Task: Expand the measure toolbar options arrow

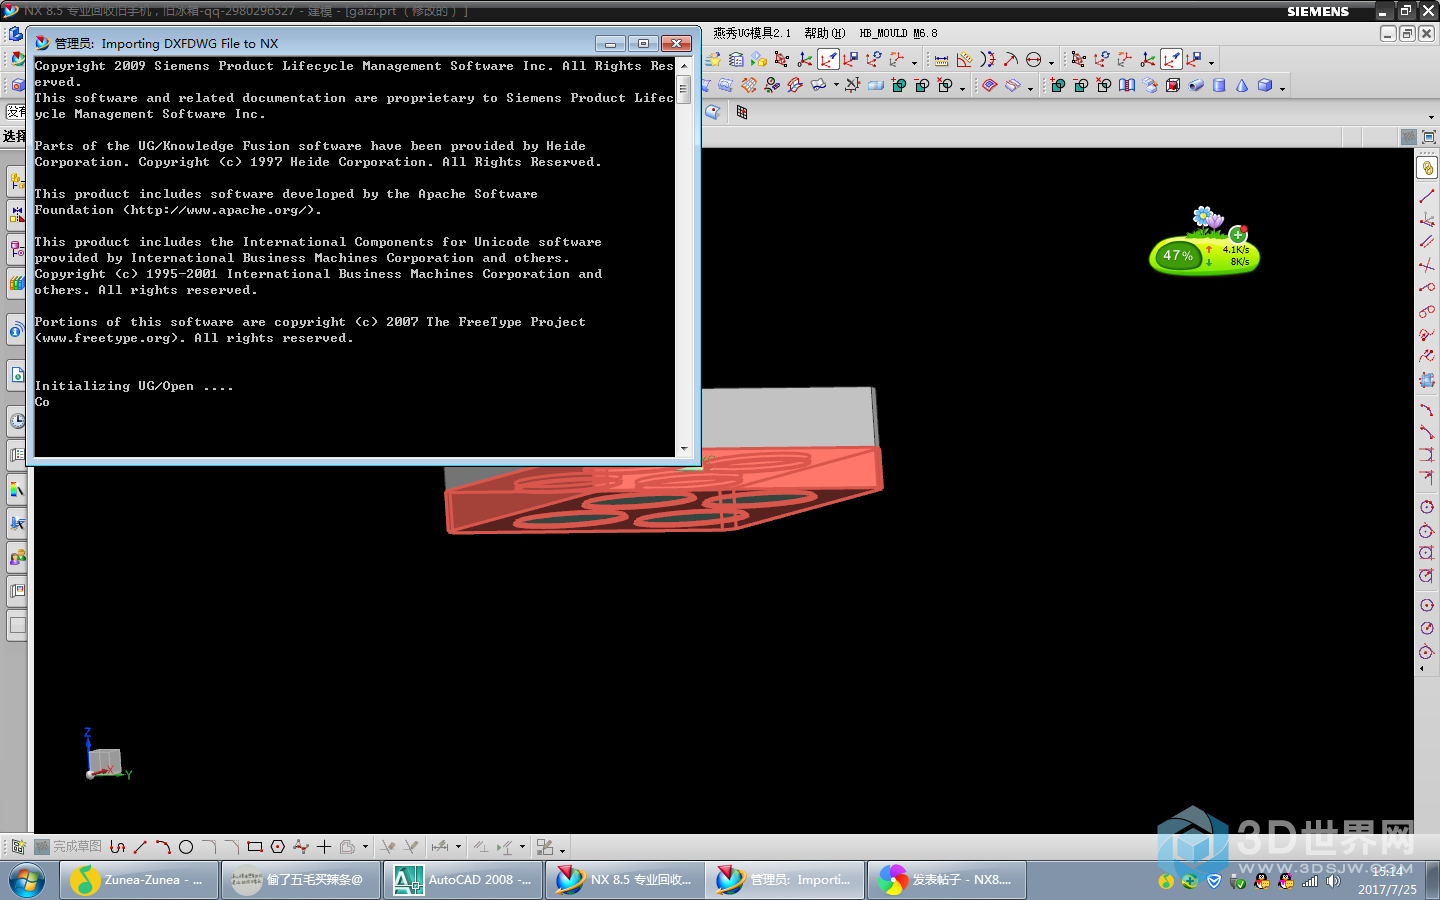Action: (x=1051, y=63)
